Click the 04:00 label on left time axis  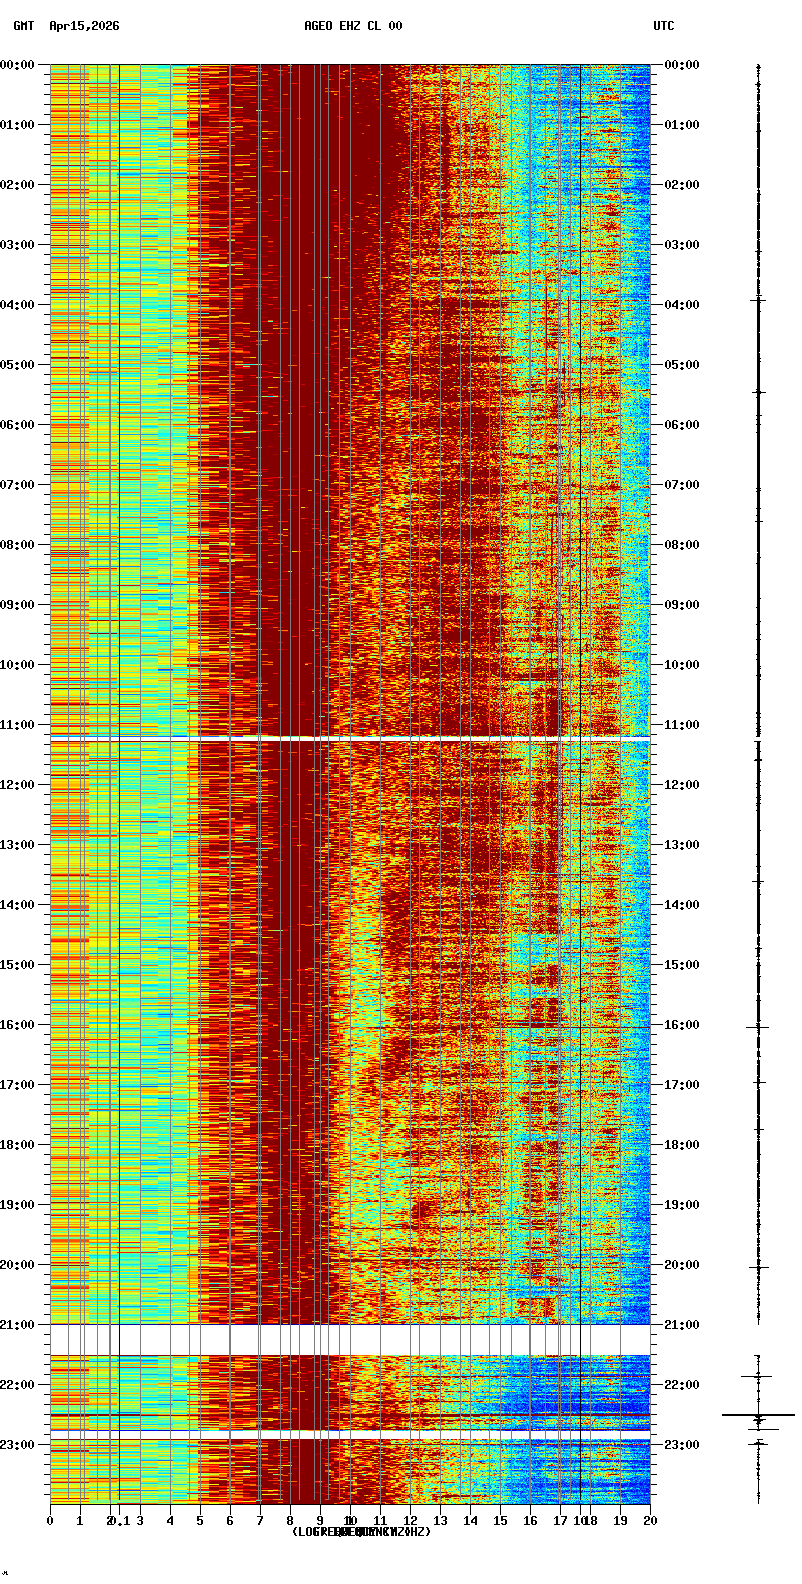point(17,305)
